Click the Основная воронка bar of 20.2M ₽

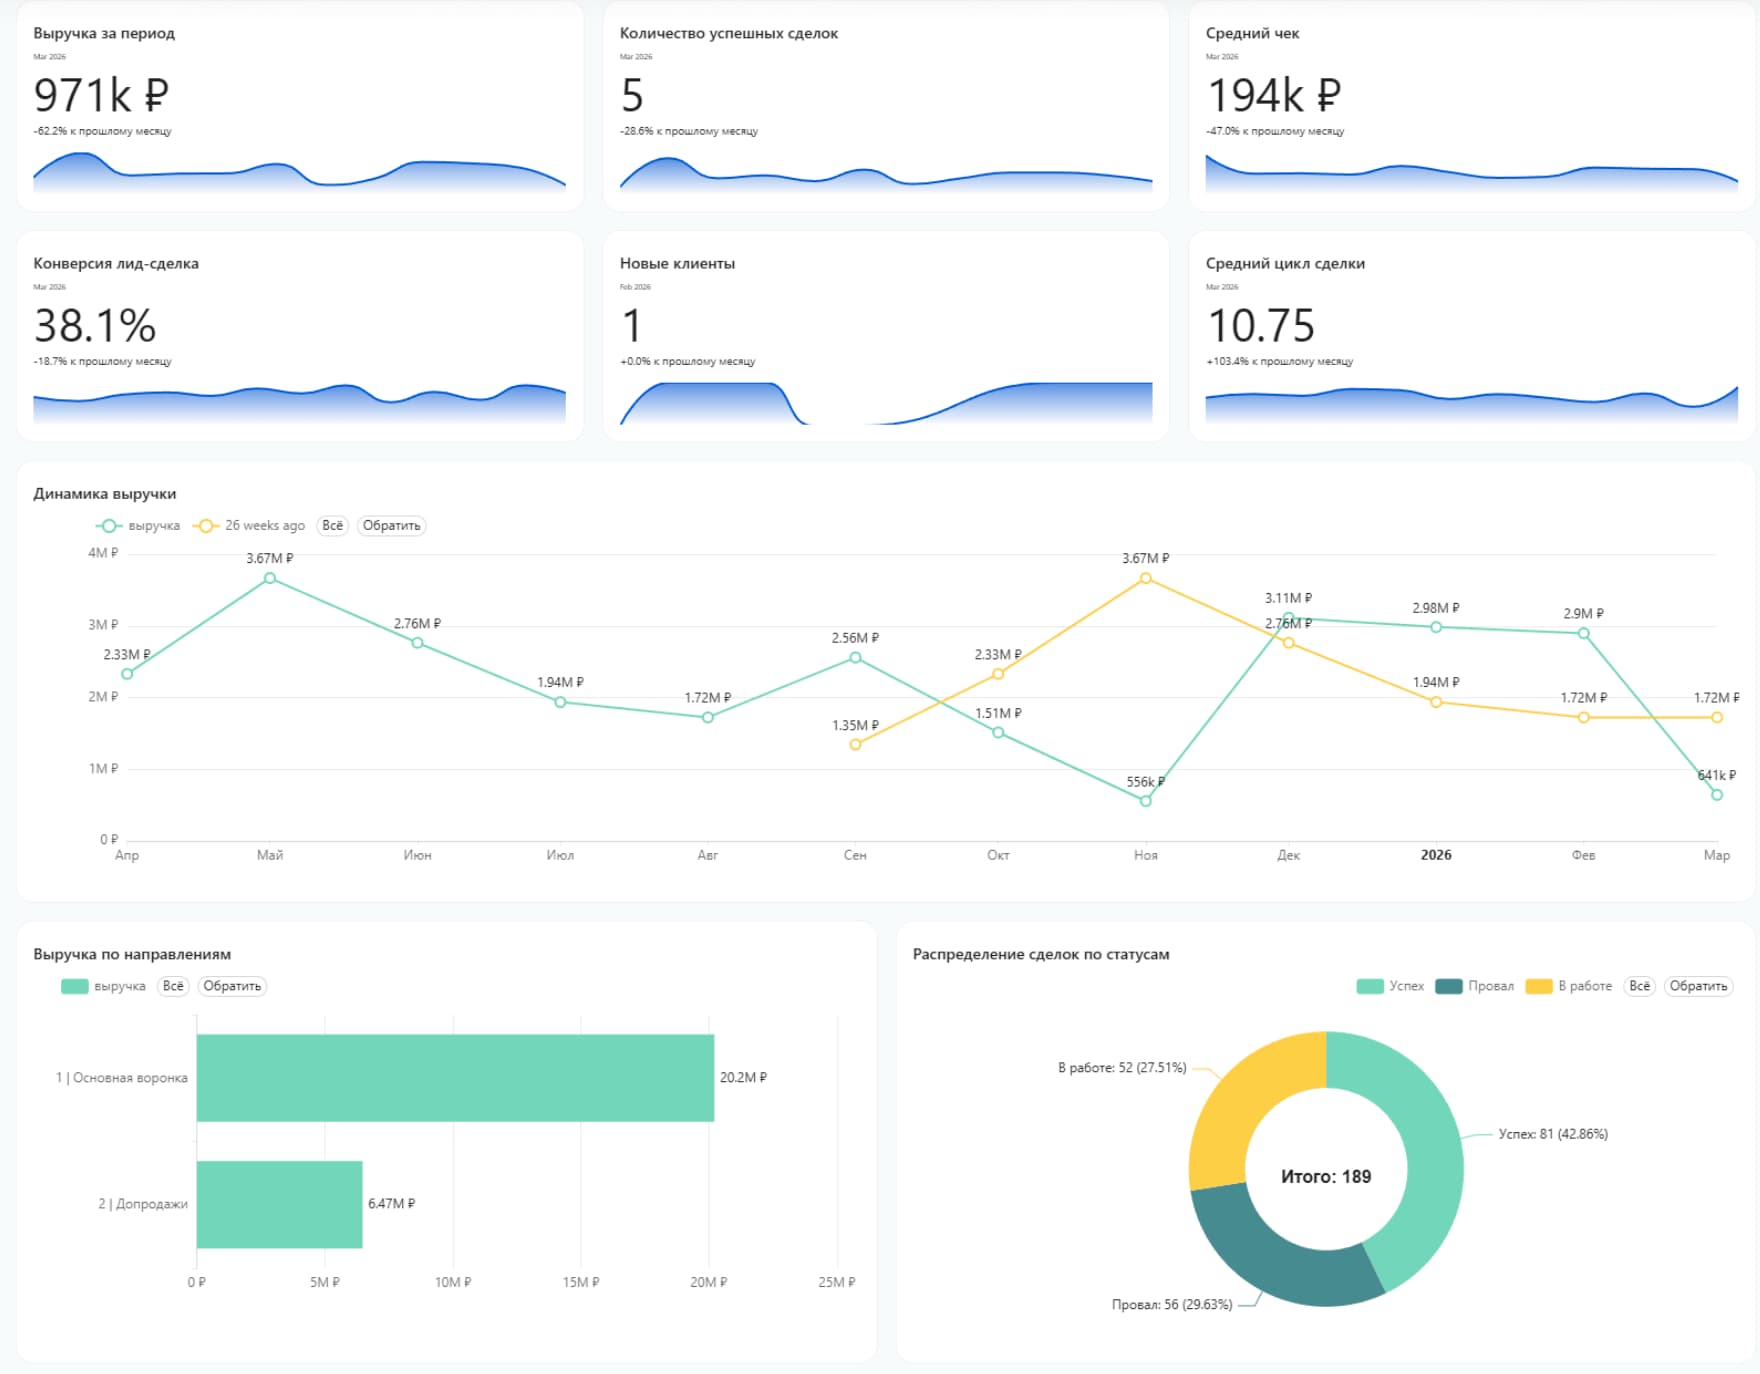(x=455, y=1077)
